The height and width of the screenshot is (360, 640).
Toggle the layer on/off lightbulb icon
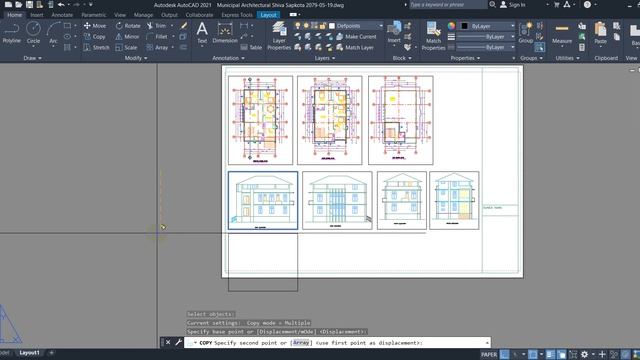pos(298,26)
